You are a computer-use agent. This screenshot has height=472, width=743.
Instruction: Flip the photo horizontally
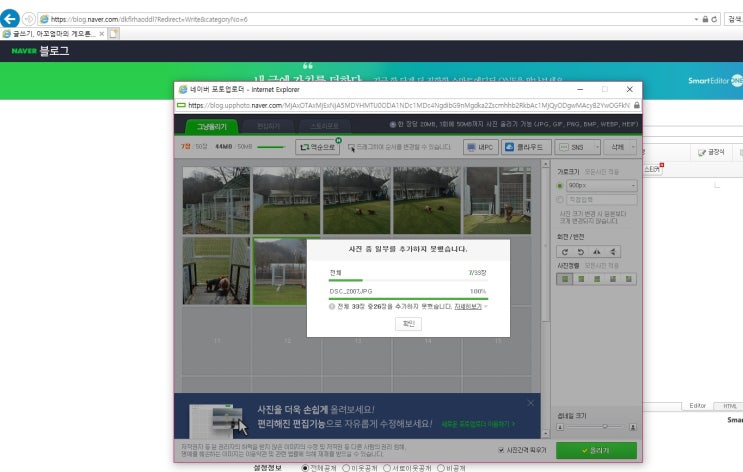597,252
